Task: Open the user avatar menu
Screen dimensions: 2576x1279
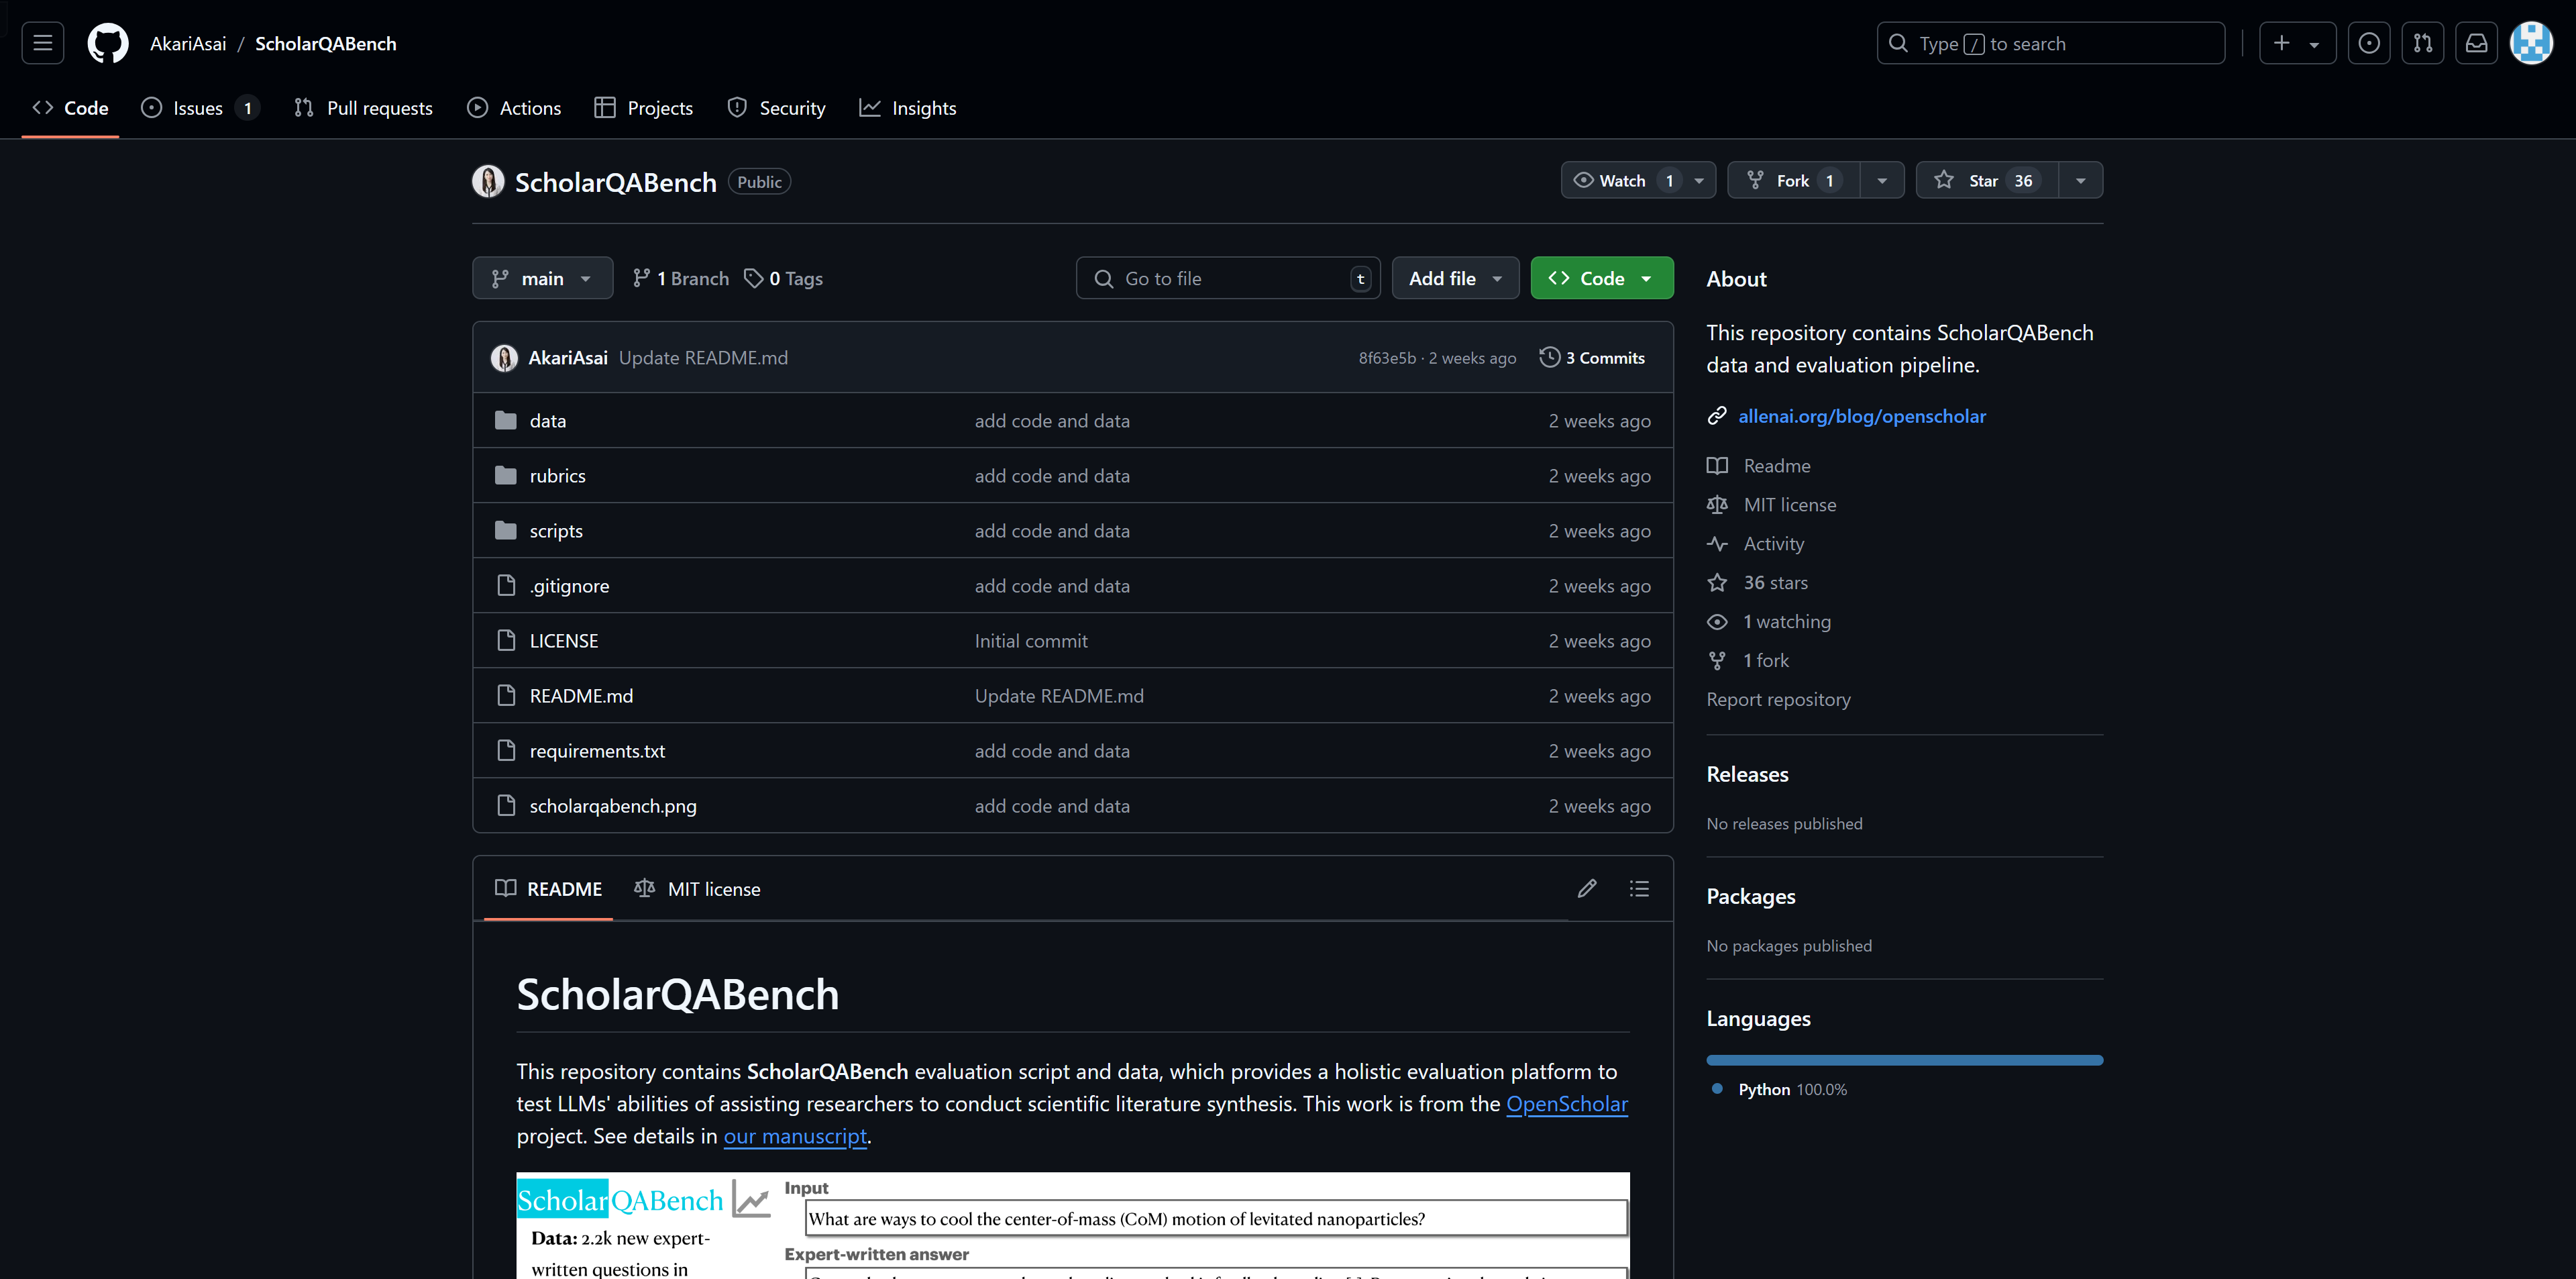Action: [x=2531, y=43]
